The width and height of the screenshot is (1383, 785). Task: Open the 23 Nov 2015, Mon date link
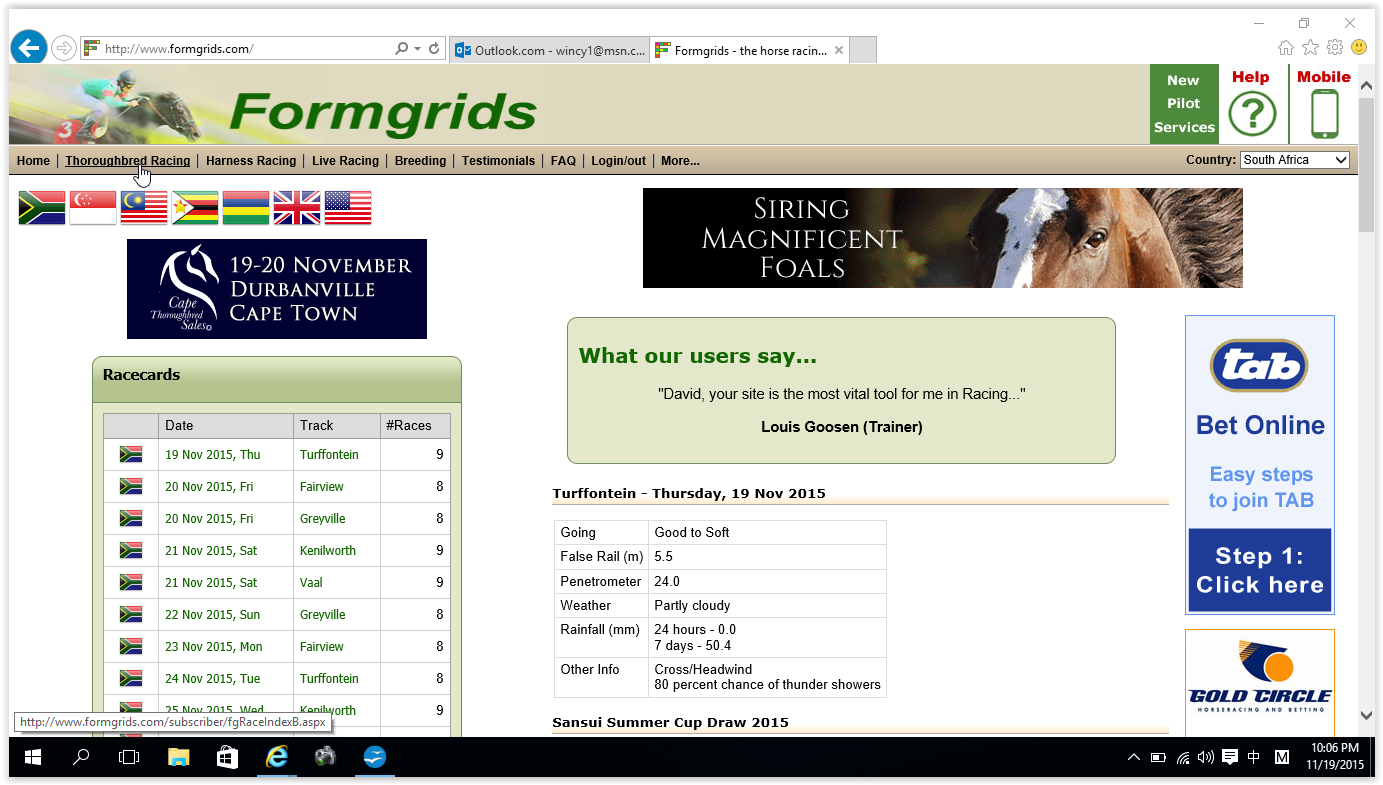click(x=214, y=646)
